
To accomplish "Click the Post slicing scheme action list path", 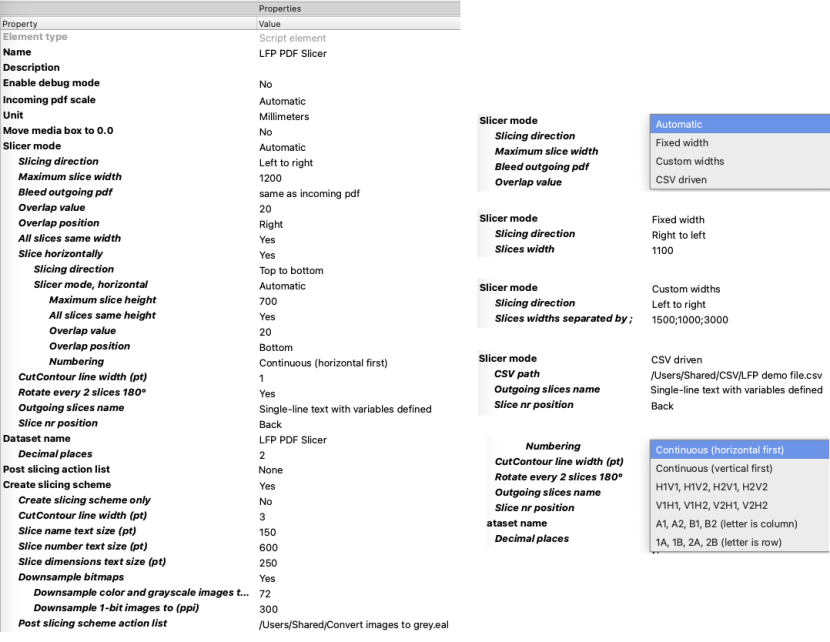I will [x=353, y=624].
